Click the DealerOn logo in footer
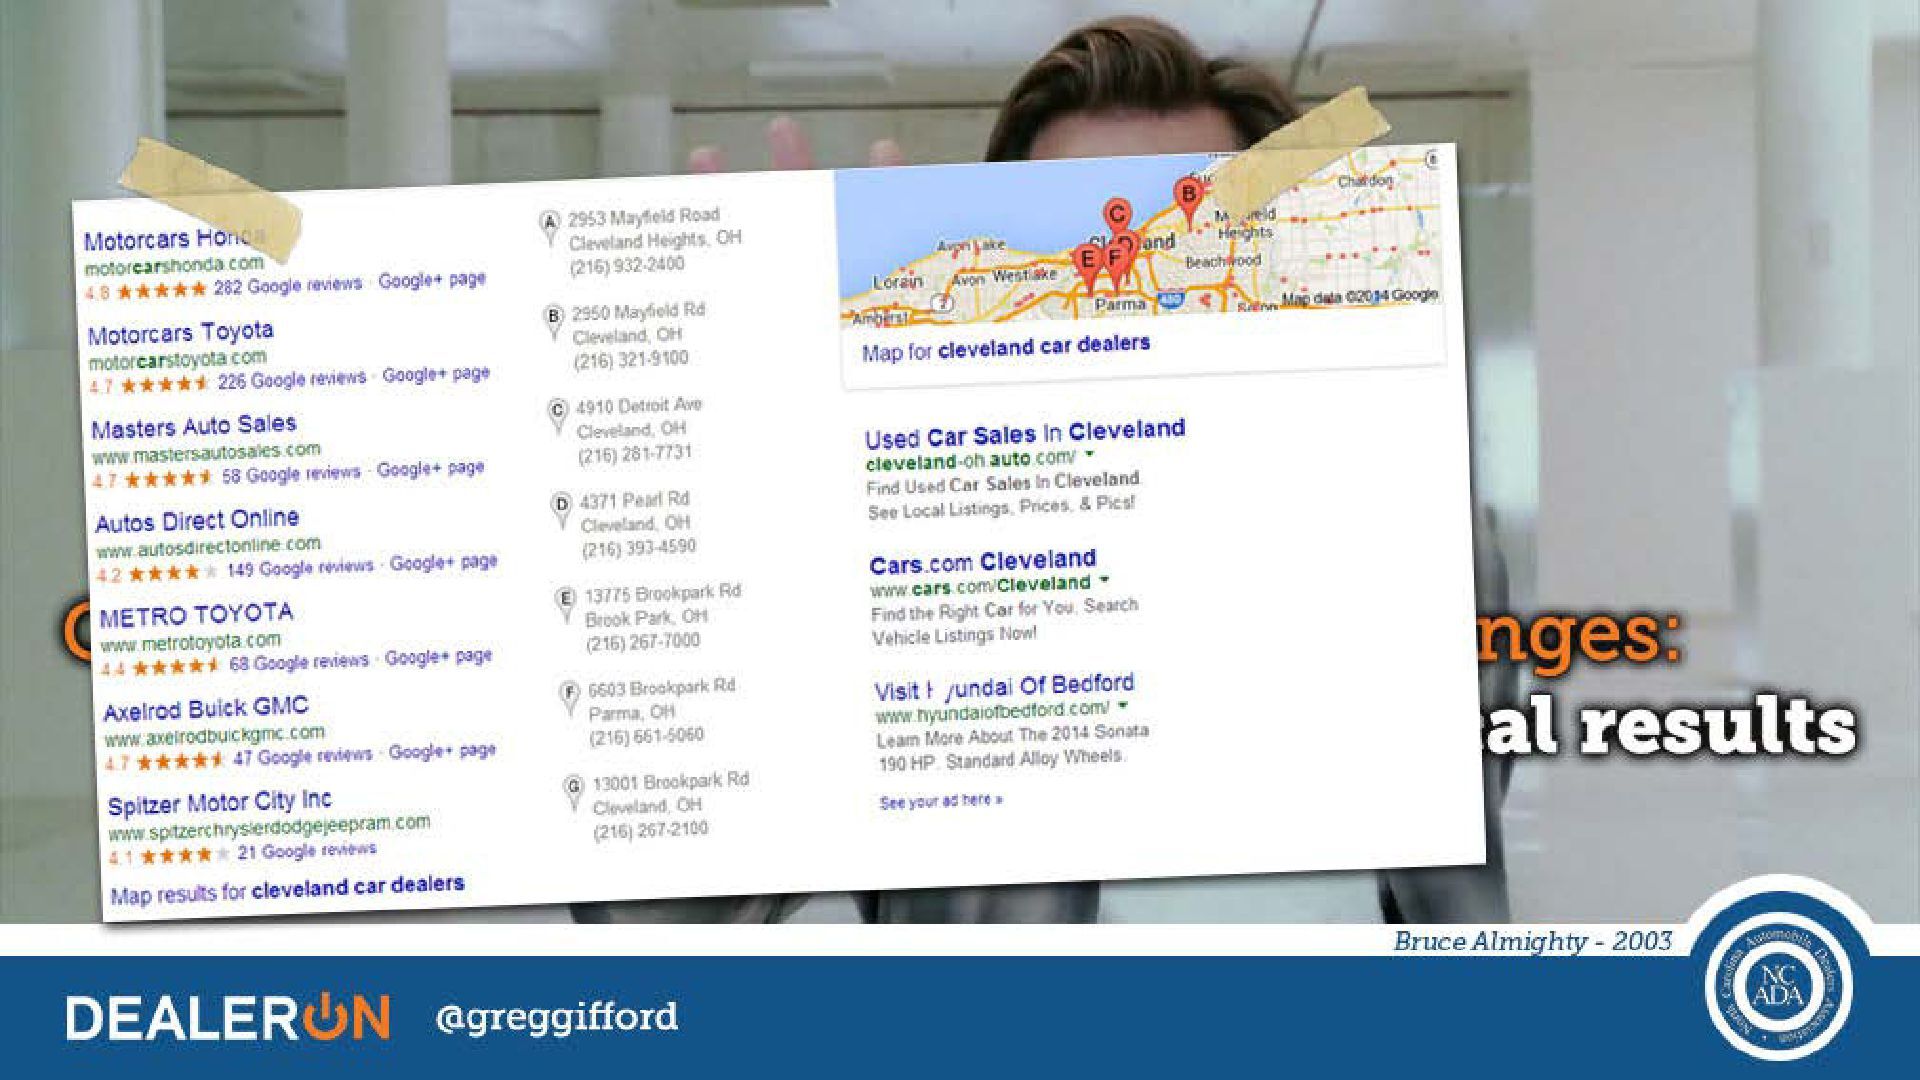This screenshot has width=1920, height=1080. (228, 1018)
